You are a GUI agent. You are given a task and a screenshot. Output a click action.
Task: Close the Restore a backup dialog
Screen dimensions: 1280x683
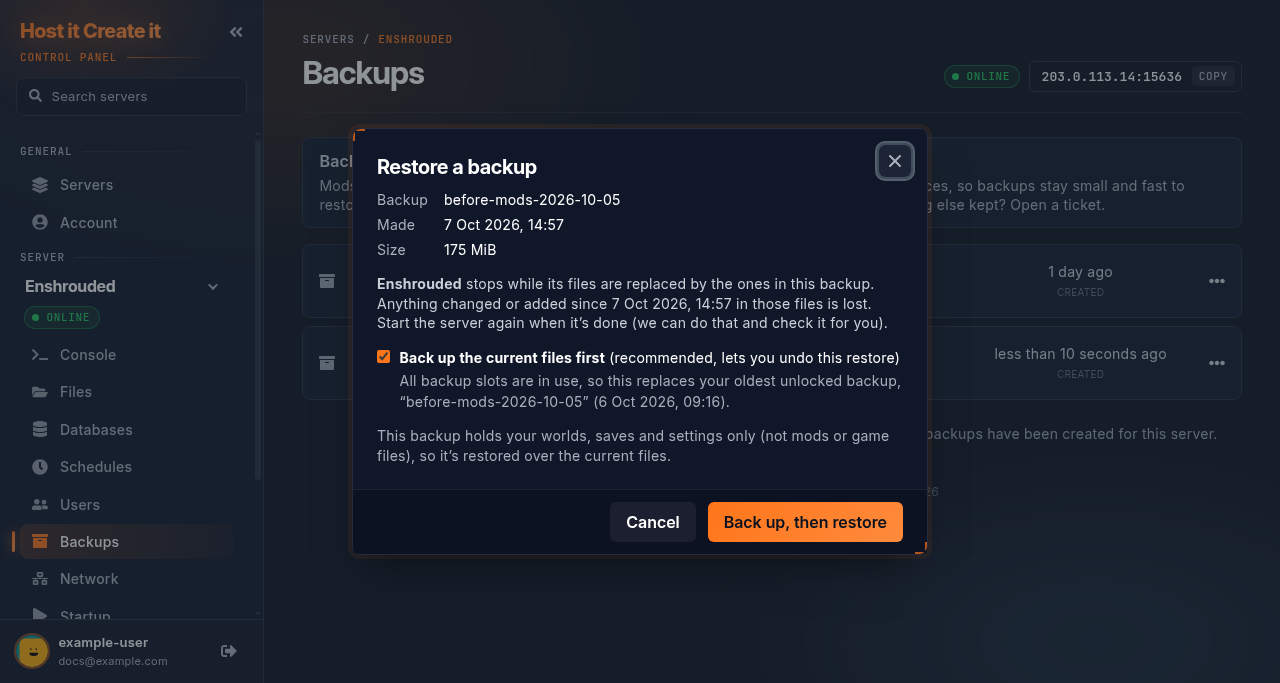tap(895, 161)
